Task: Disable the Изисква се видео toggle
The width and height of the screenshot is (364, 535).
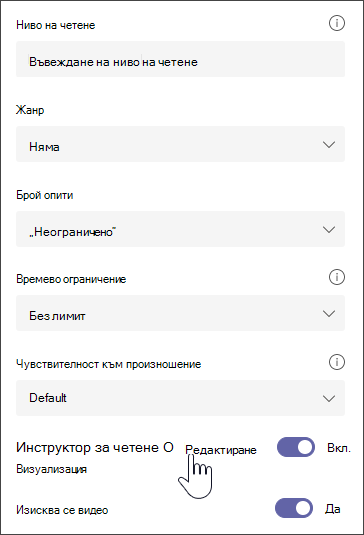Action: coord(294,508)
